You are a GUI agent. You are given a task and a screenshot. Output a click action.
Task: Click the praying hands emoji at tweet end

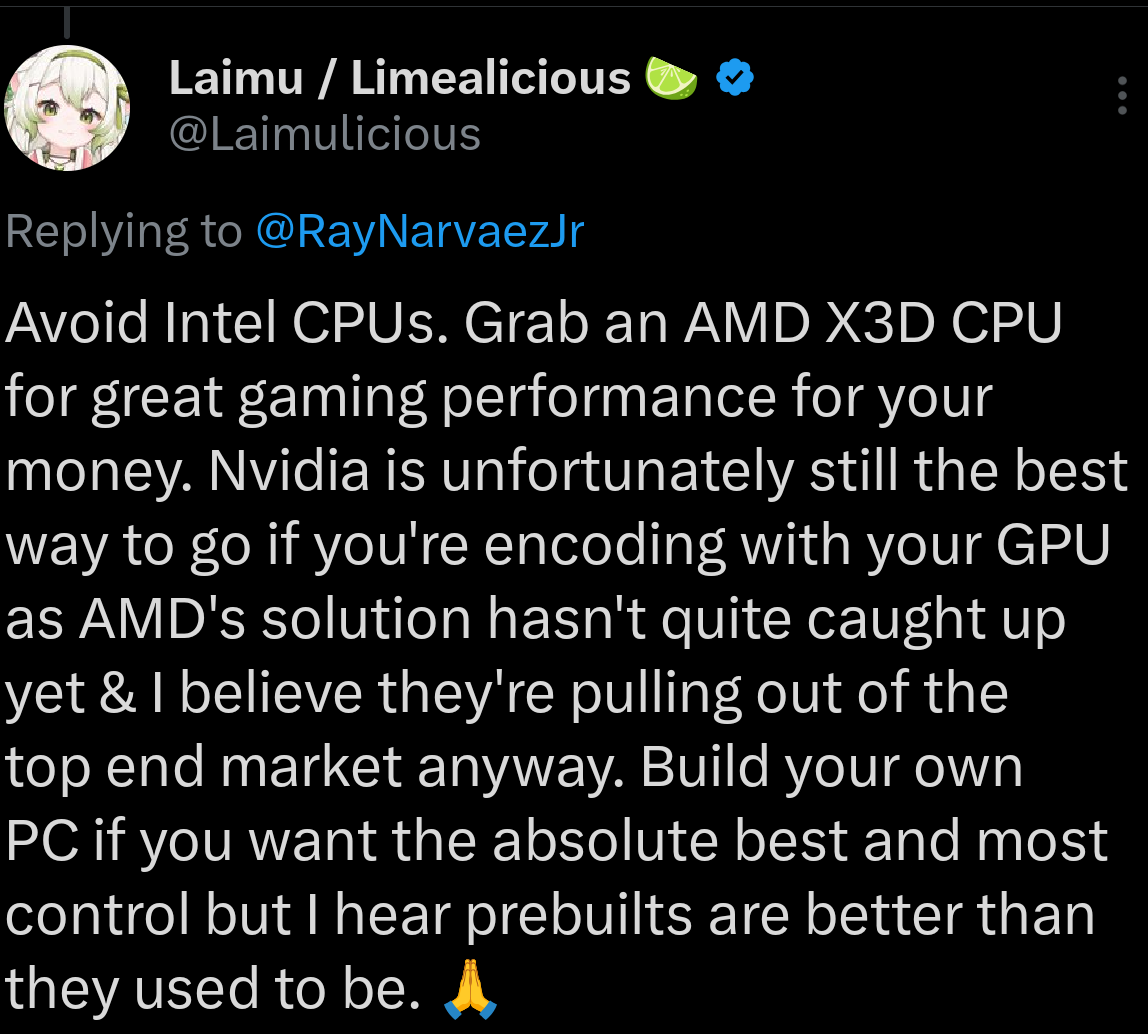click(x=469, y=990)
